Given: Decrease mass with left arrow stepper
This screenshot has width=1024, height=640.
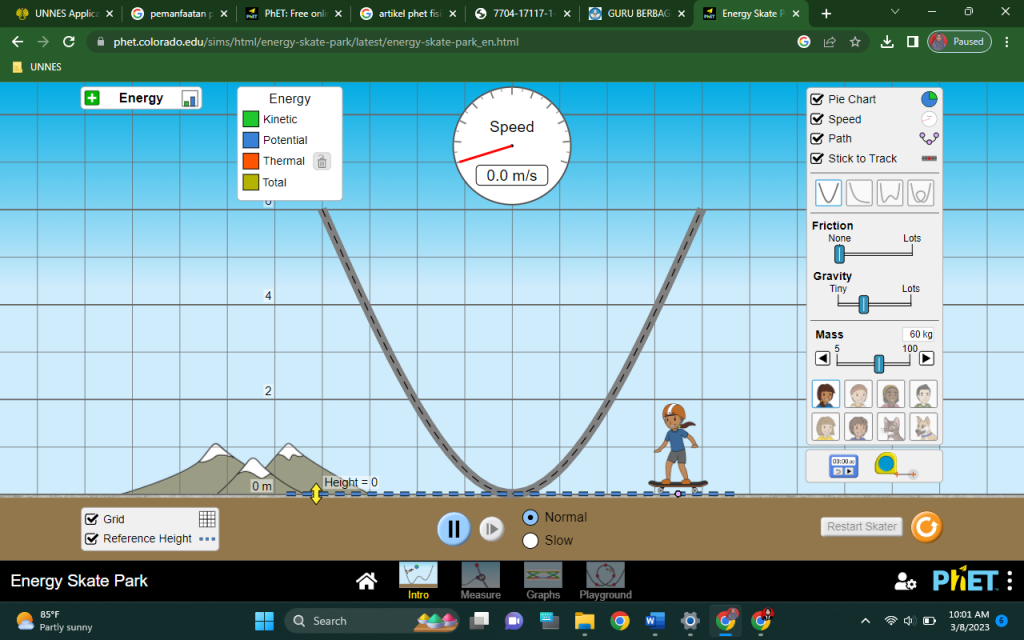Looking at the screenshot, I should coord(822,358).
